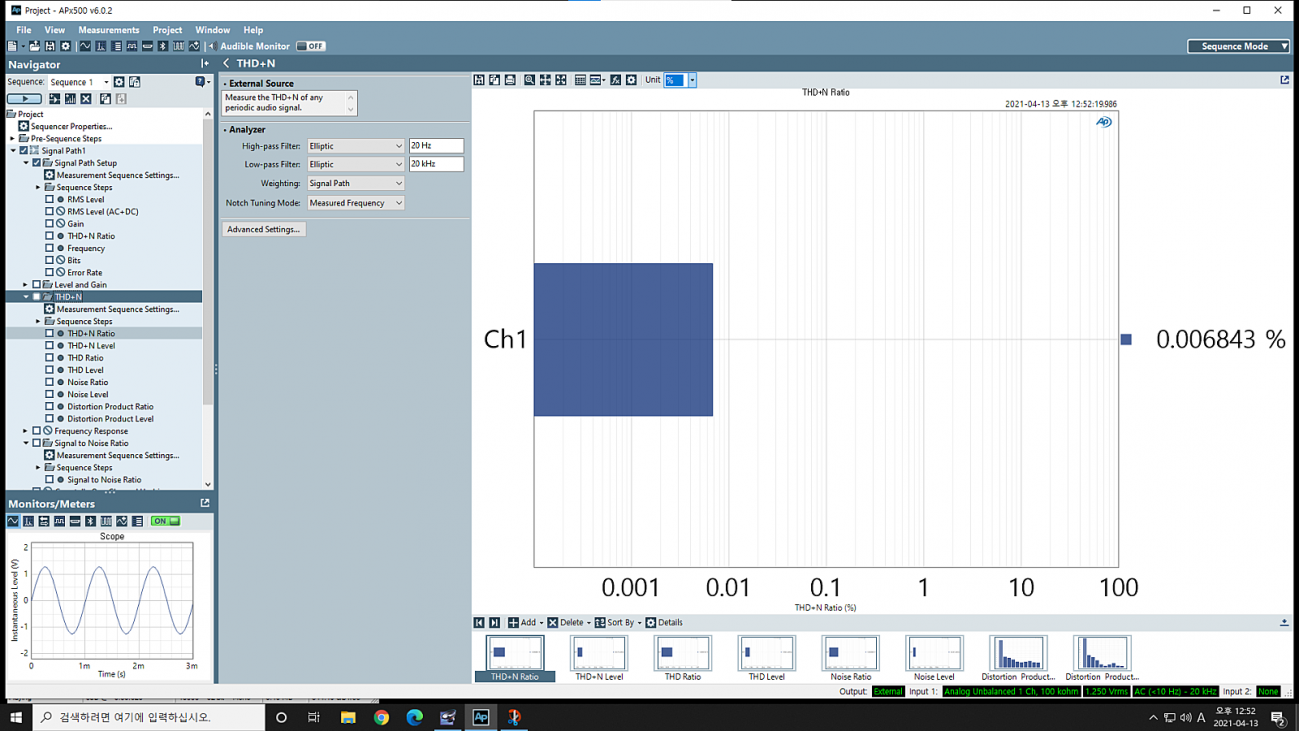This screenshot has height=731, width=1299.
Task: Open the File menu
Action: [x=23, y=30]
